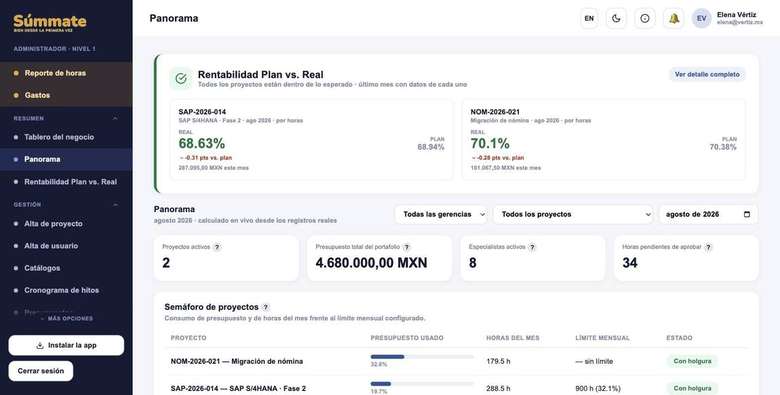Click the EV user avatar

[701, 18]
